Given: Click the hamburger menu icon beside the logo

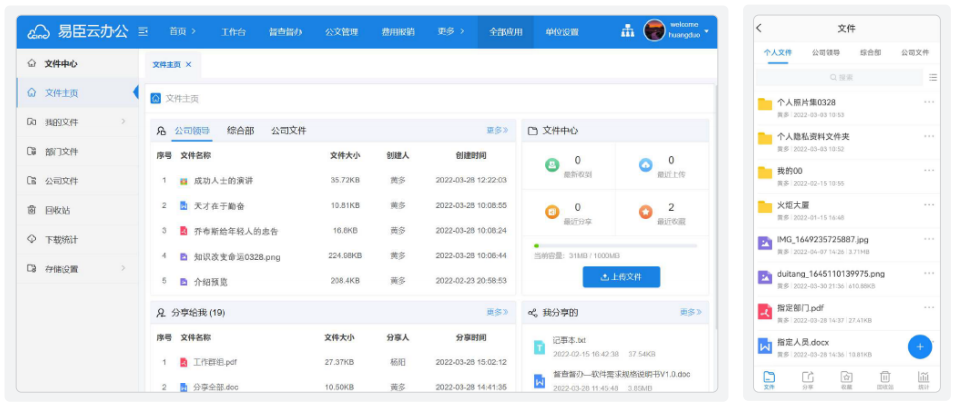Looking at the screenshot, I should click(x=144, y=32).
